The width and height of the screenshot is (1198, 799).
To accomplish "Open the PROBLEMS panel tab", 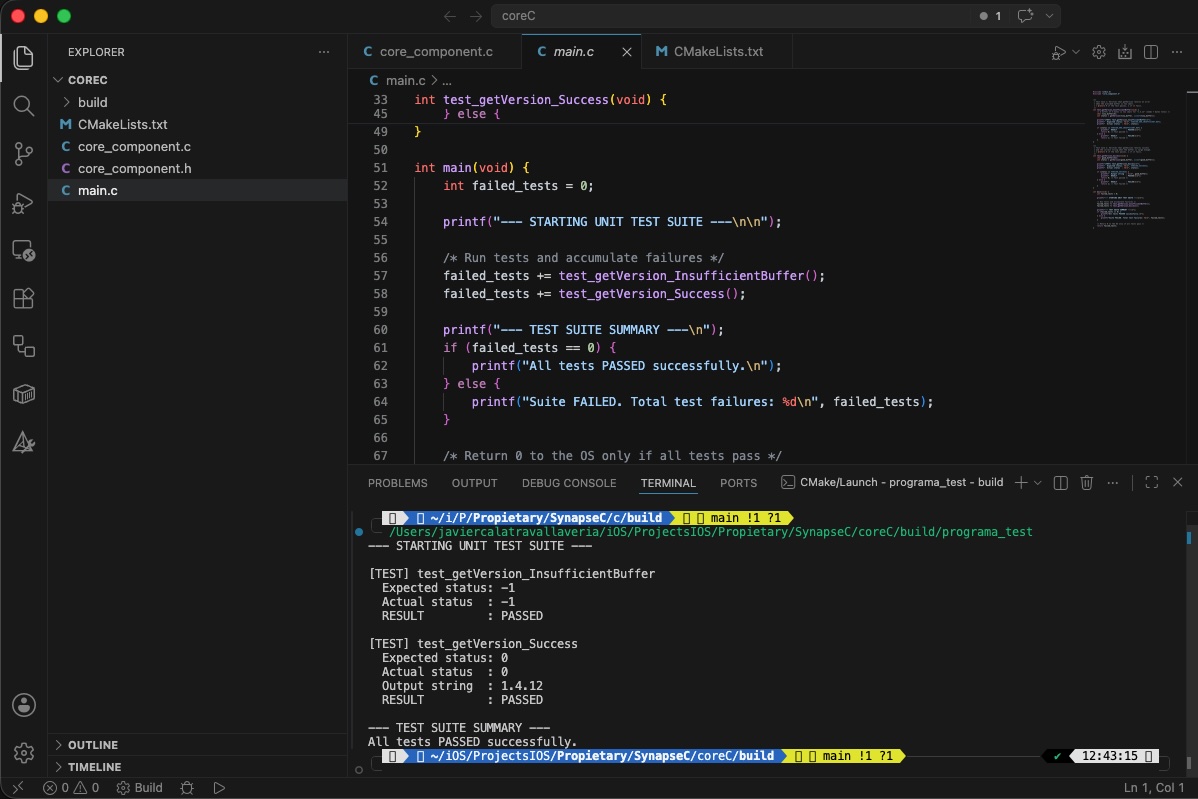I will coord(397,483).
